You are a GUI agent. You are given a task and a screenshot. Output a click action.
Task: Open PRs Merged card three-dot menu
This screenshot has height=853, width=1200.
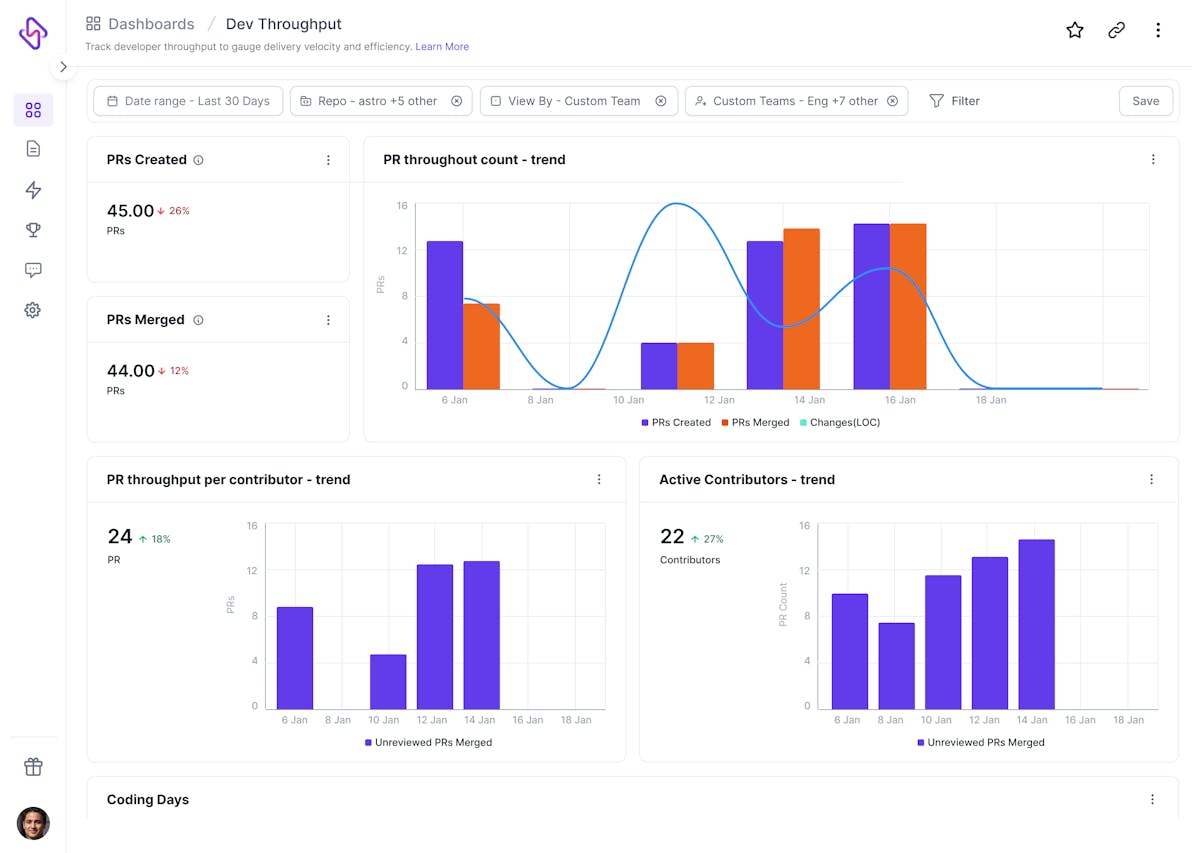pyautogui.click(x=328, y=320)
